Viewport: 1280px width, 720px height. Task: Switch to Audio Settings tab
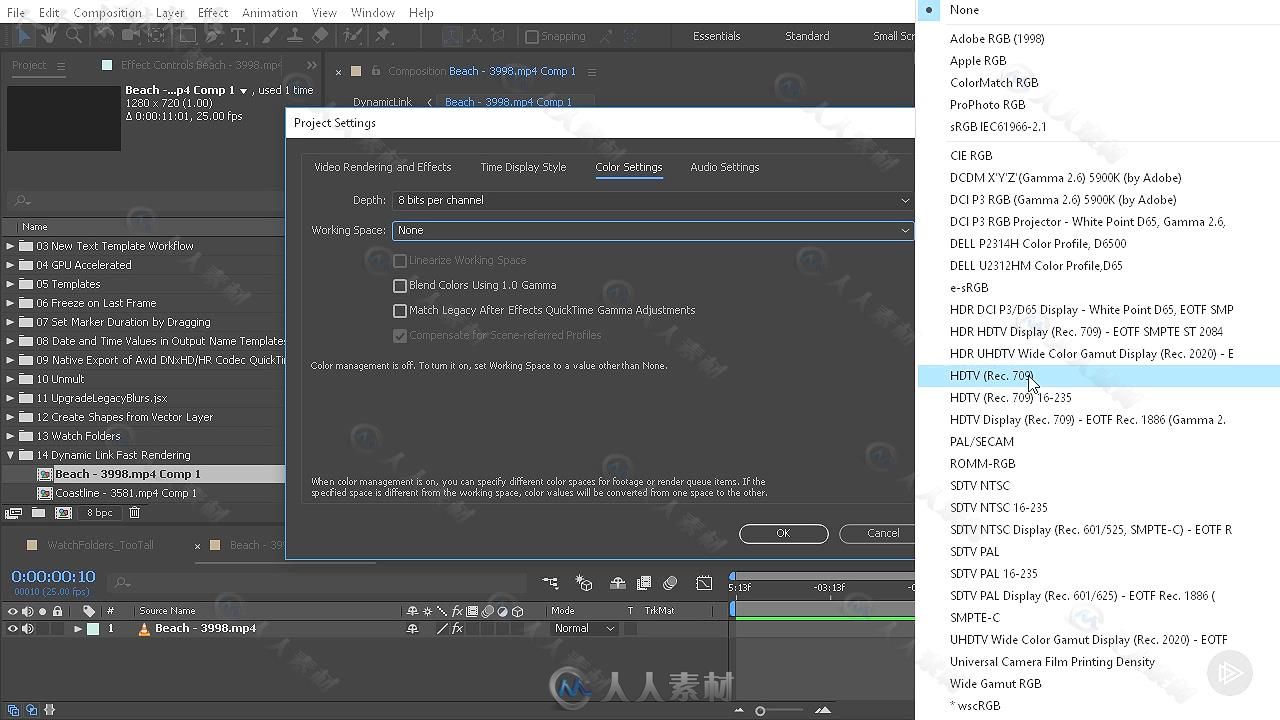pos(725,167)
